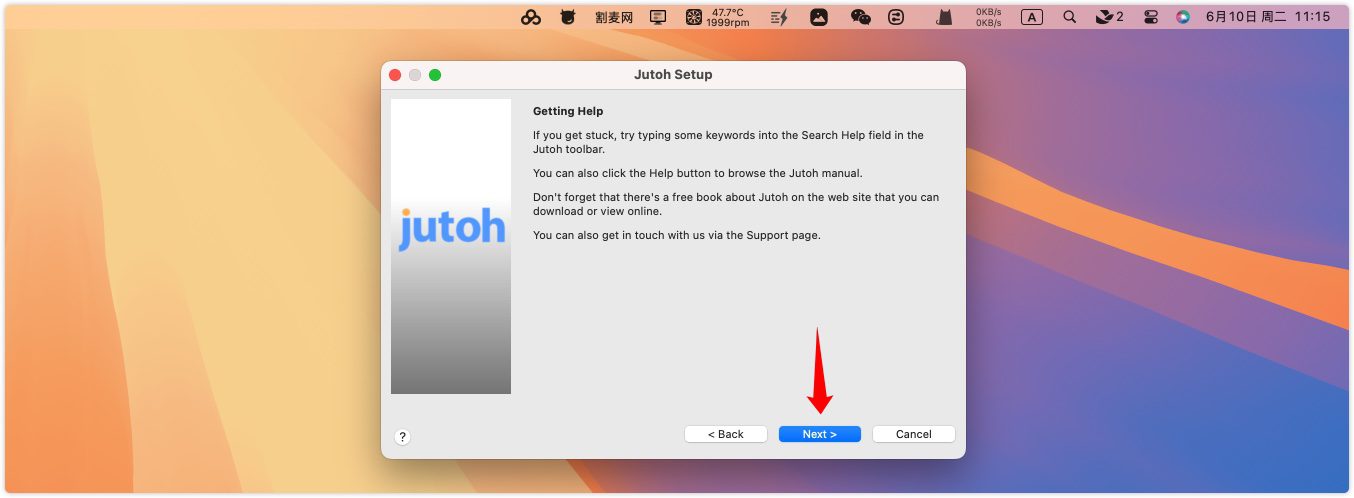Go back with the Back button
1354x498 pixels.
(725, 434)
